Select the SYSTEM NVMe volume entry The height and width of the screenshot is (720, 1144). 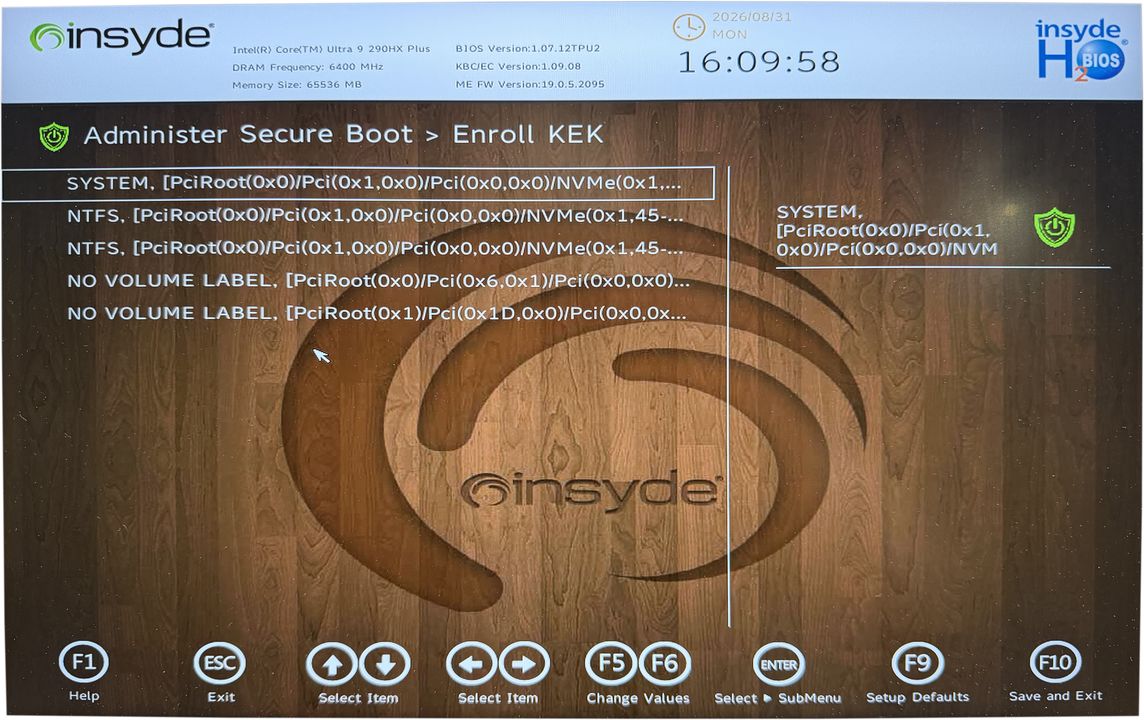coord(358,184)
